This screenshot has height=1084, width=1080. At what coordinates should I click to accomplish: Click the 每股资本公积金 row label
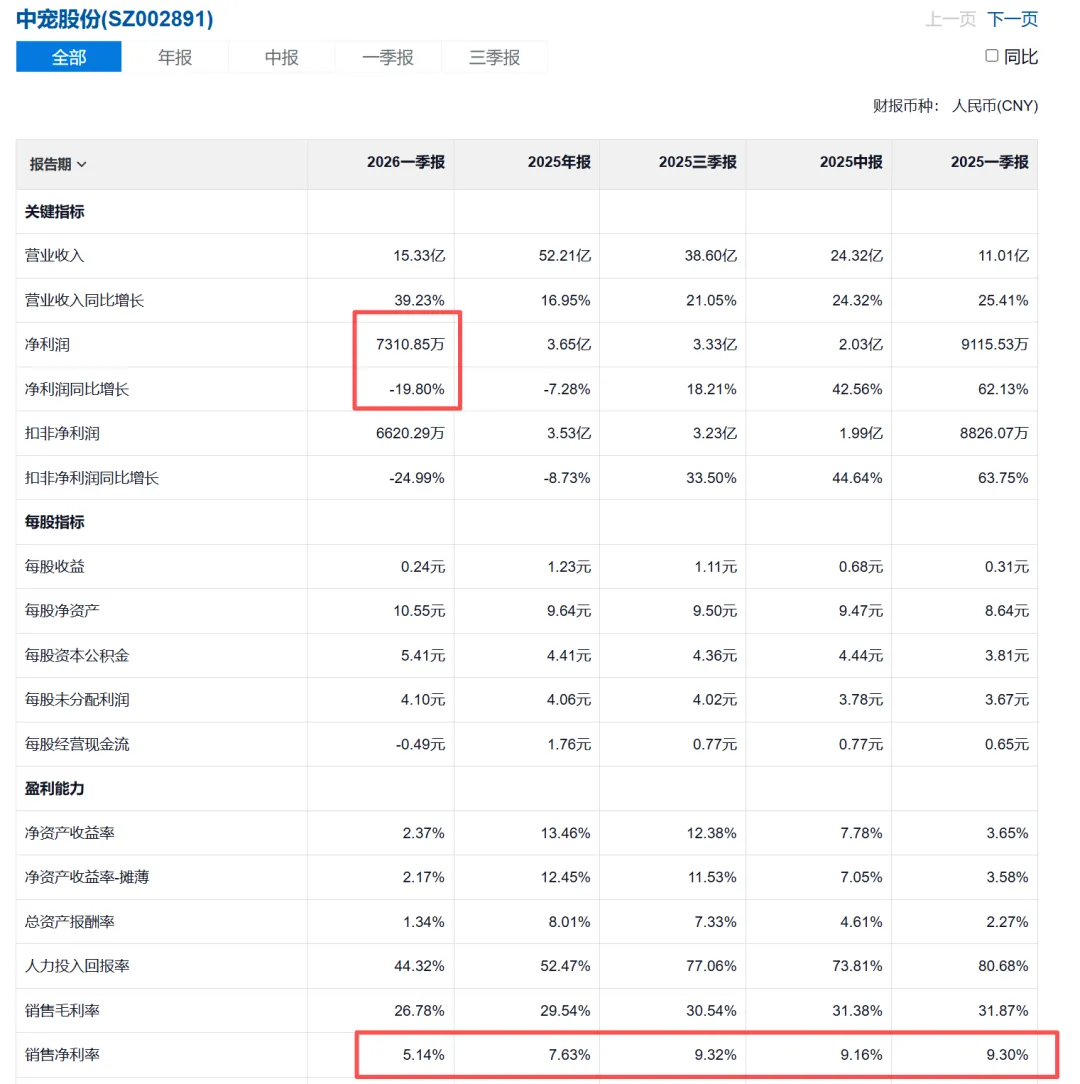[77, 655]
